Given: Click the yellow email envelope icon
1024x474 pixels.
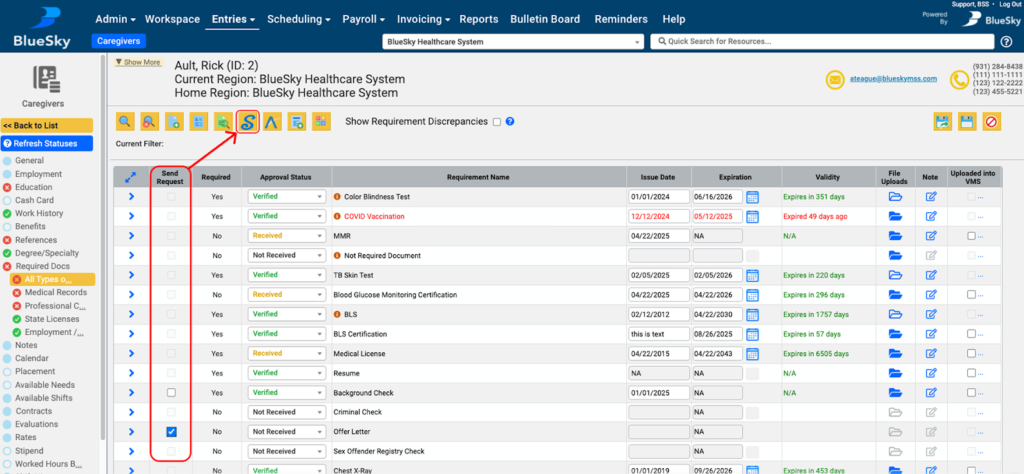Looking at the screenshot, I should pyautogui.click(x=835, y=80).
